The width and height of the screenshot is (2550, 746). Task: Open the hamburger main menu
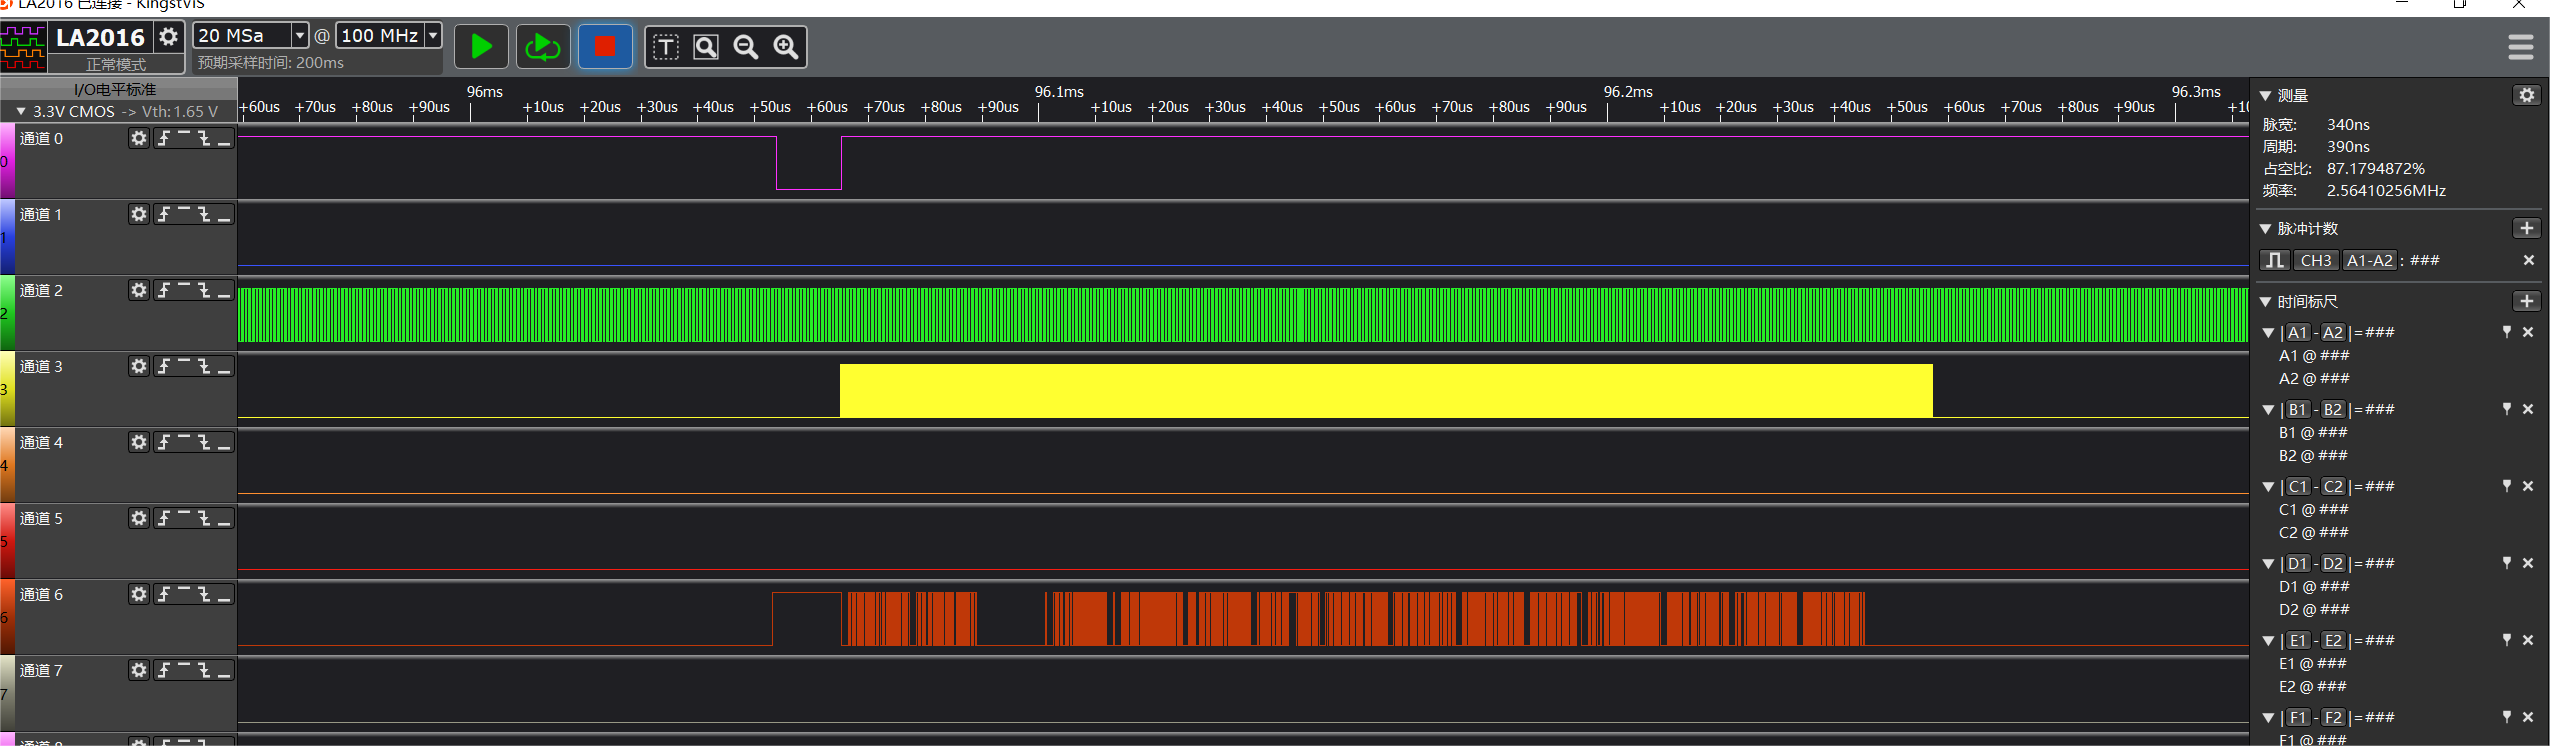(x=2521, y=47)
